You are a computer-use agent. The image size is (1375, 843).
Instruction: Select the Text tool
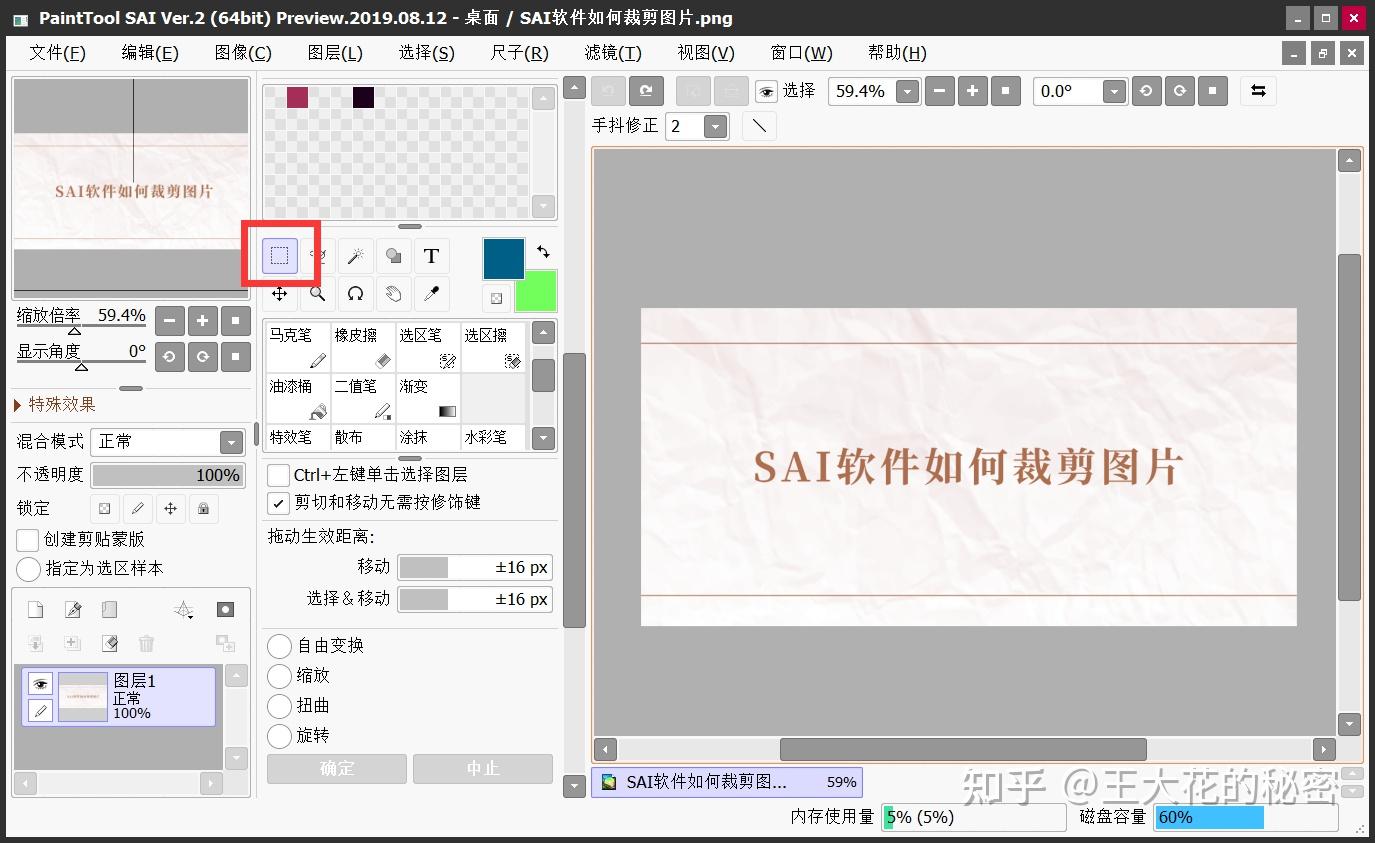coord(431,256)
